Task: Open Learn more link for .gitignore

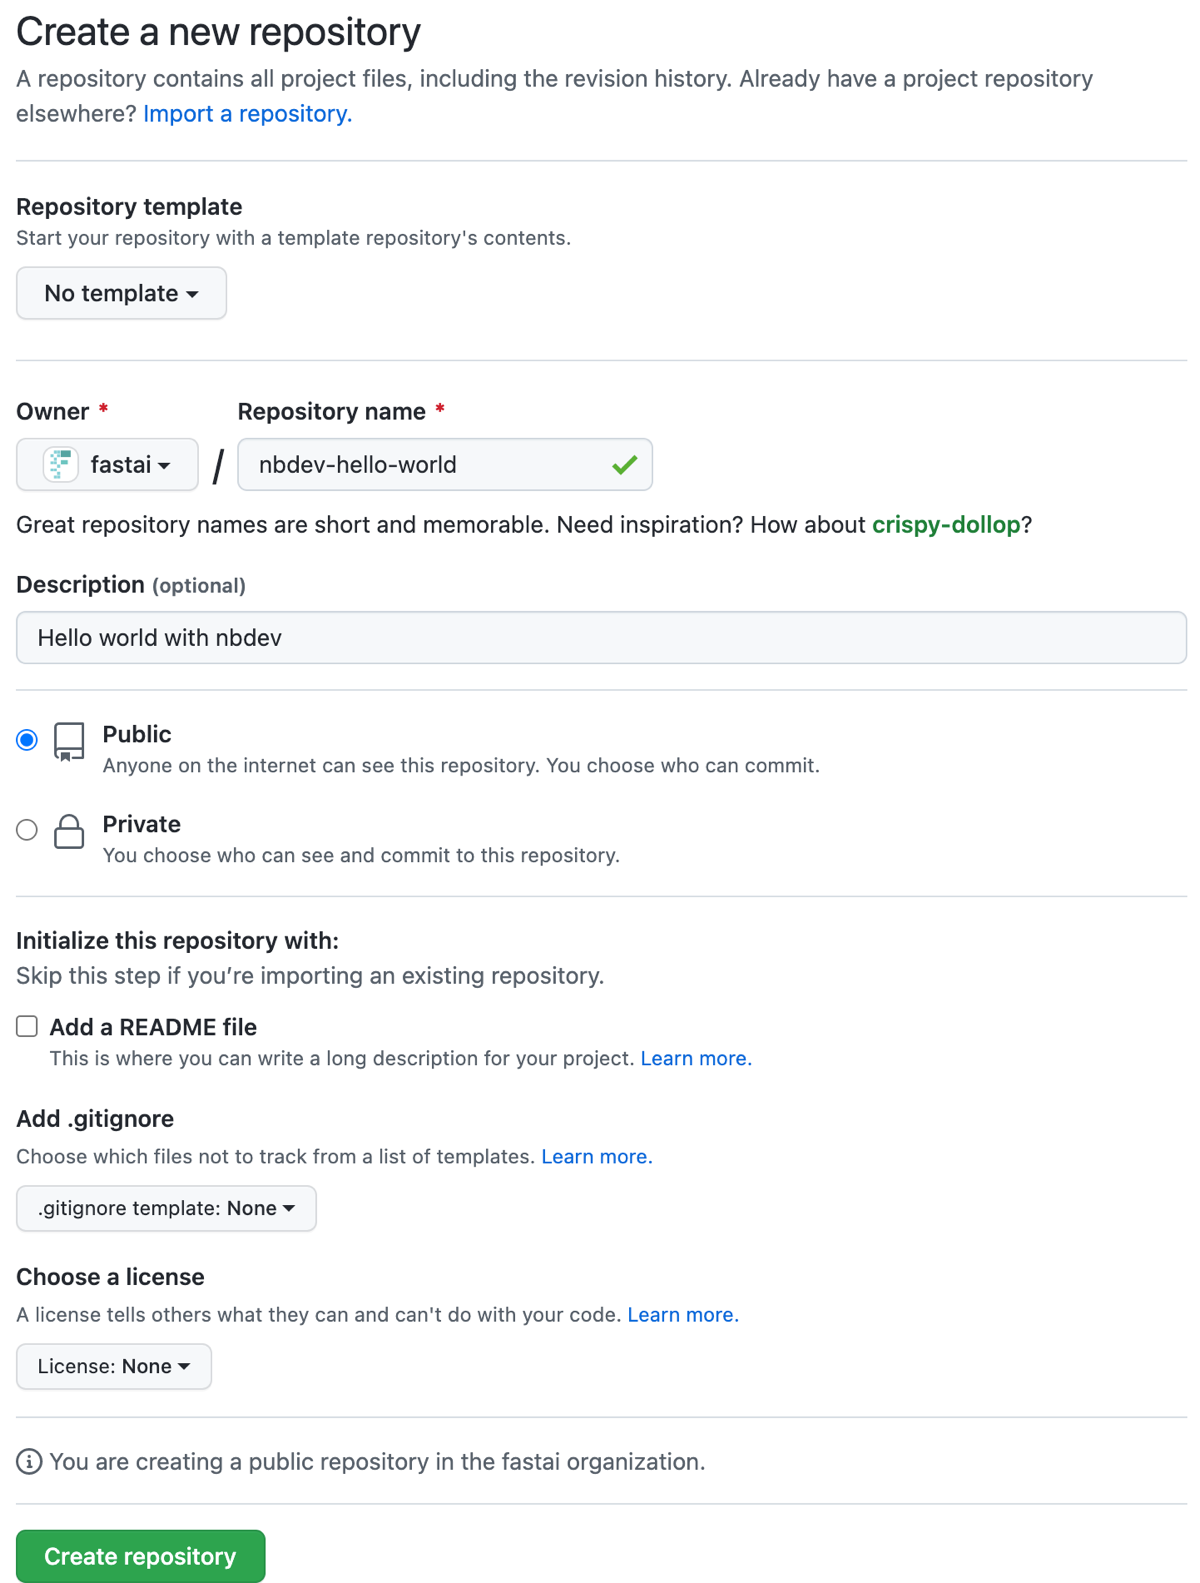Action: 596,1157
